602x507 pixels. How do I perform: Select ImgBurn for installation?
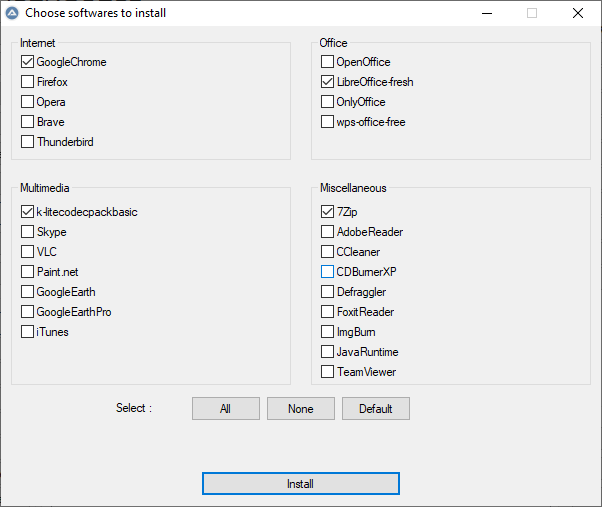pos(327,331)
